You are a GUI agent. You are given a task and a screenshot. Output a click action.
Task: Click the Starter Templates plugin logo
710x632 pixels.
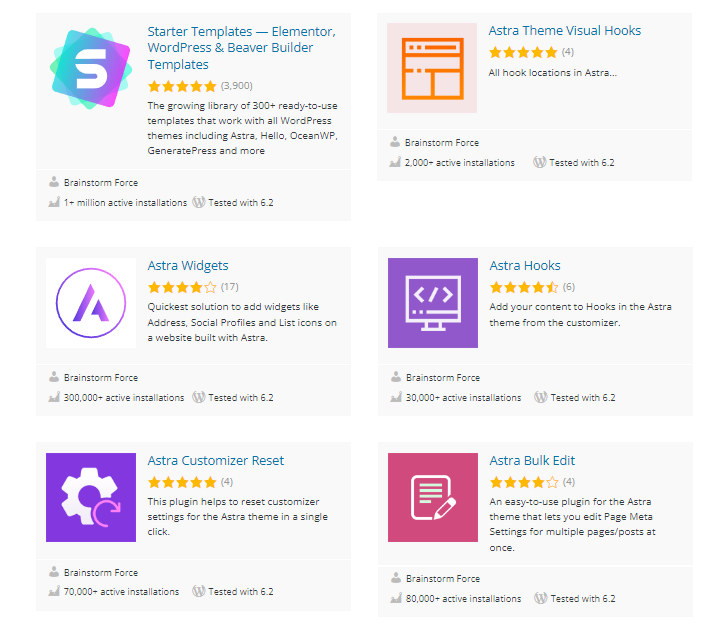point(91,68)
